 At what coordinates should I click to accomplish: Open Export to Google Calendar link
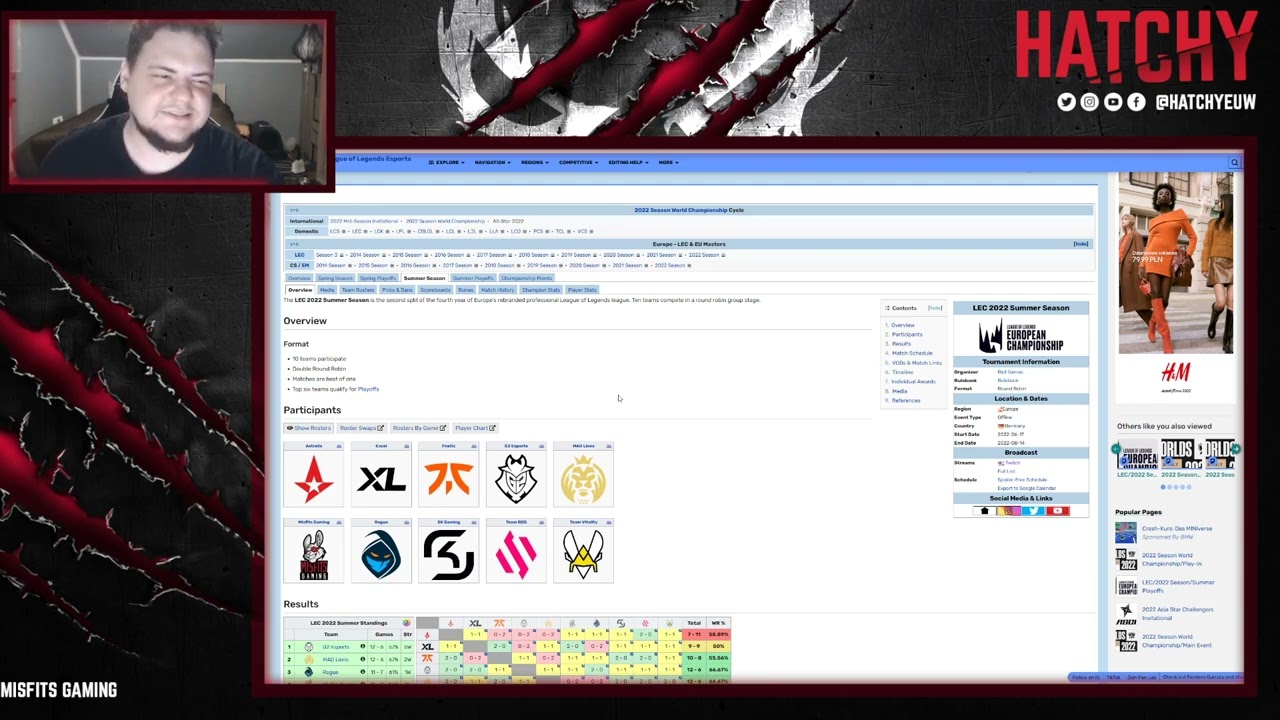[x=1026, y=488]
